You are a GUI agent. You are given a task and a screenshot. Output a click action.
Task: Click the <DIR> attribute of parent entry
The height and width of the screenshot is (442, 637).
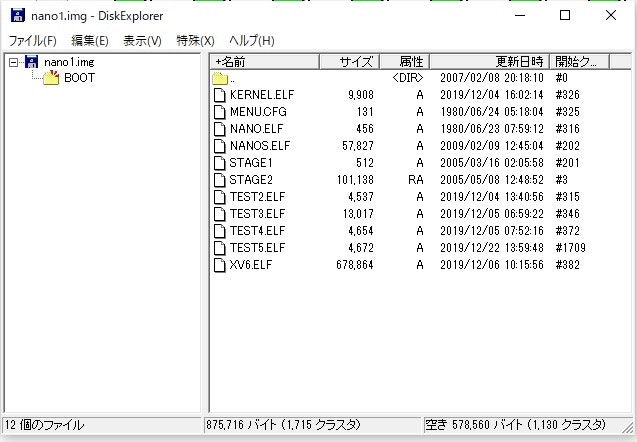[407, 78]
